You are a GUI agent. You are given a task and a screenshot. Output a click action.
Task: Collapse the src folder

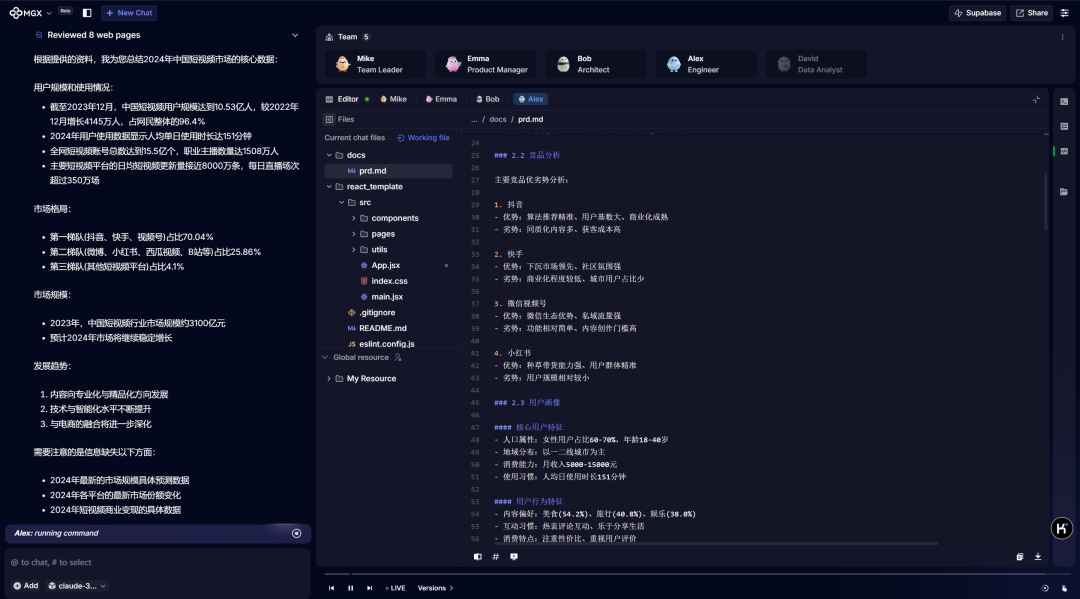342,202
